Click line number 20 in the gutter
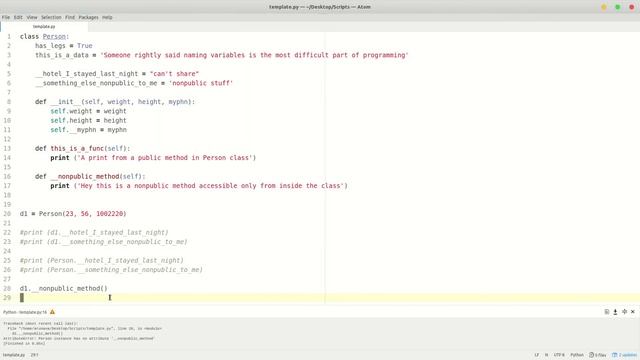This screenshot has height=360, width=640. click(x=7, y=213)
